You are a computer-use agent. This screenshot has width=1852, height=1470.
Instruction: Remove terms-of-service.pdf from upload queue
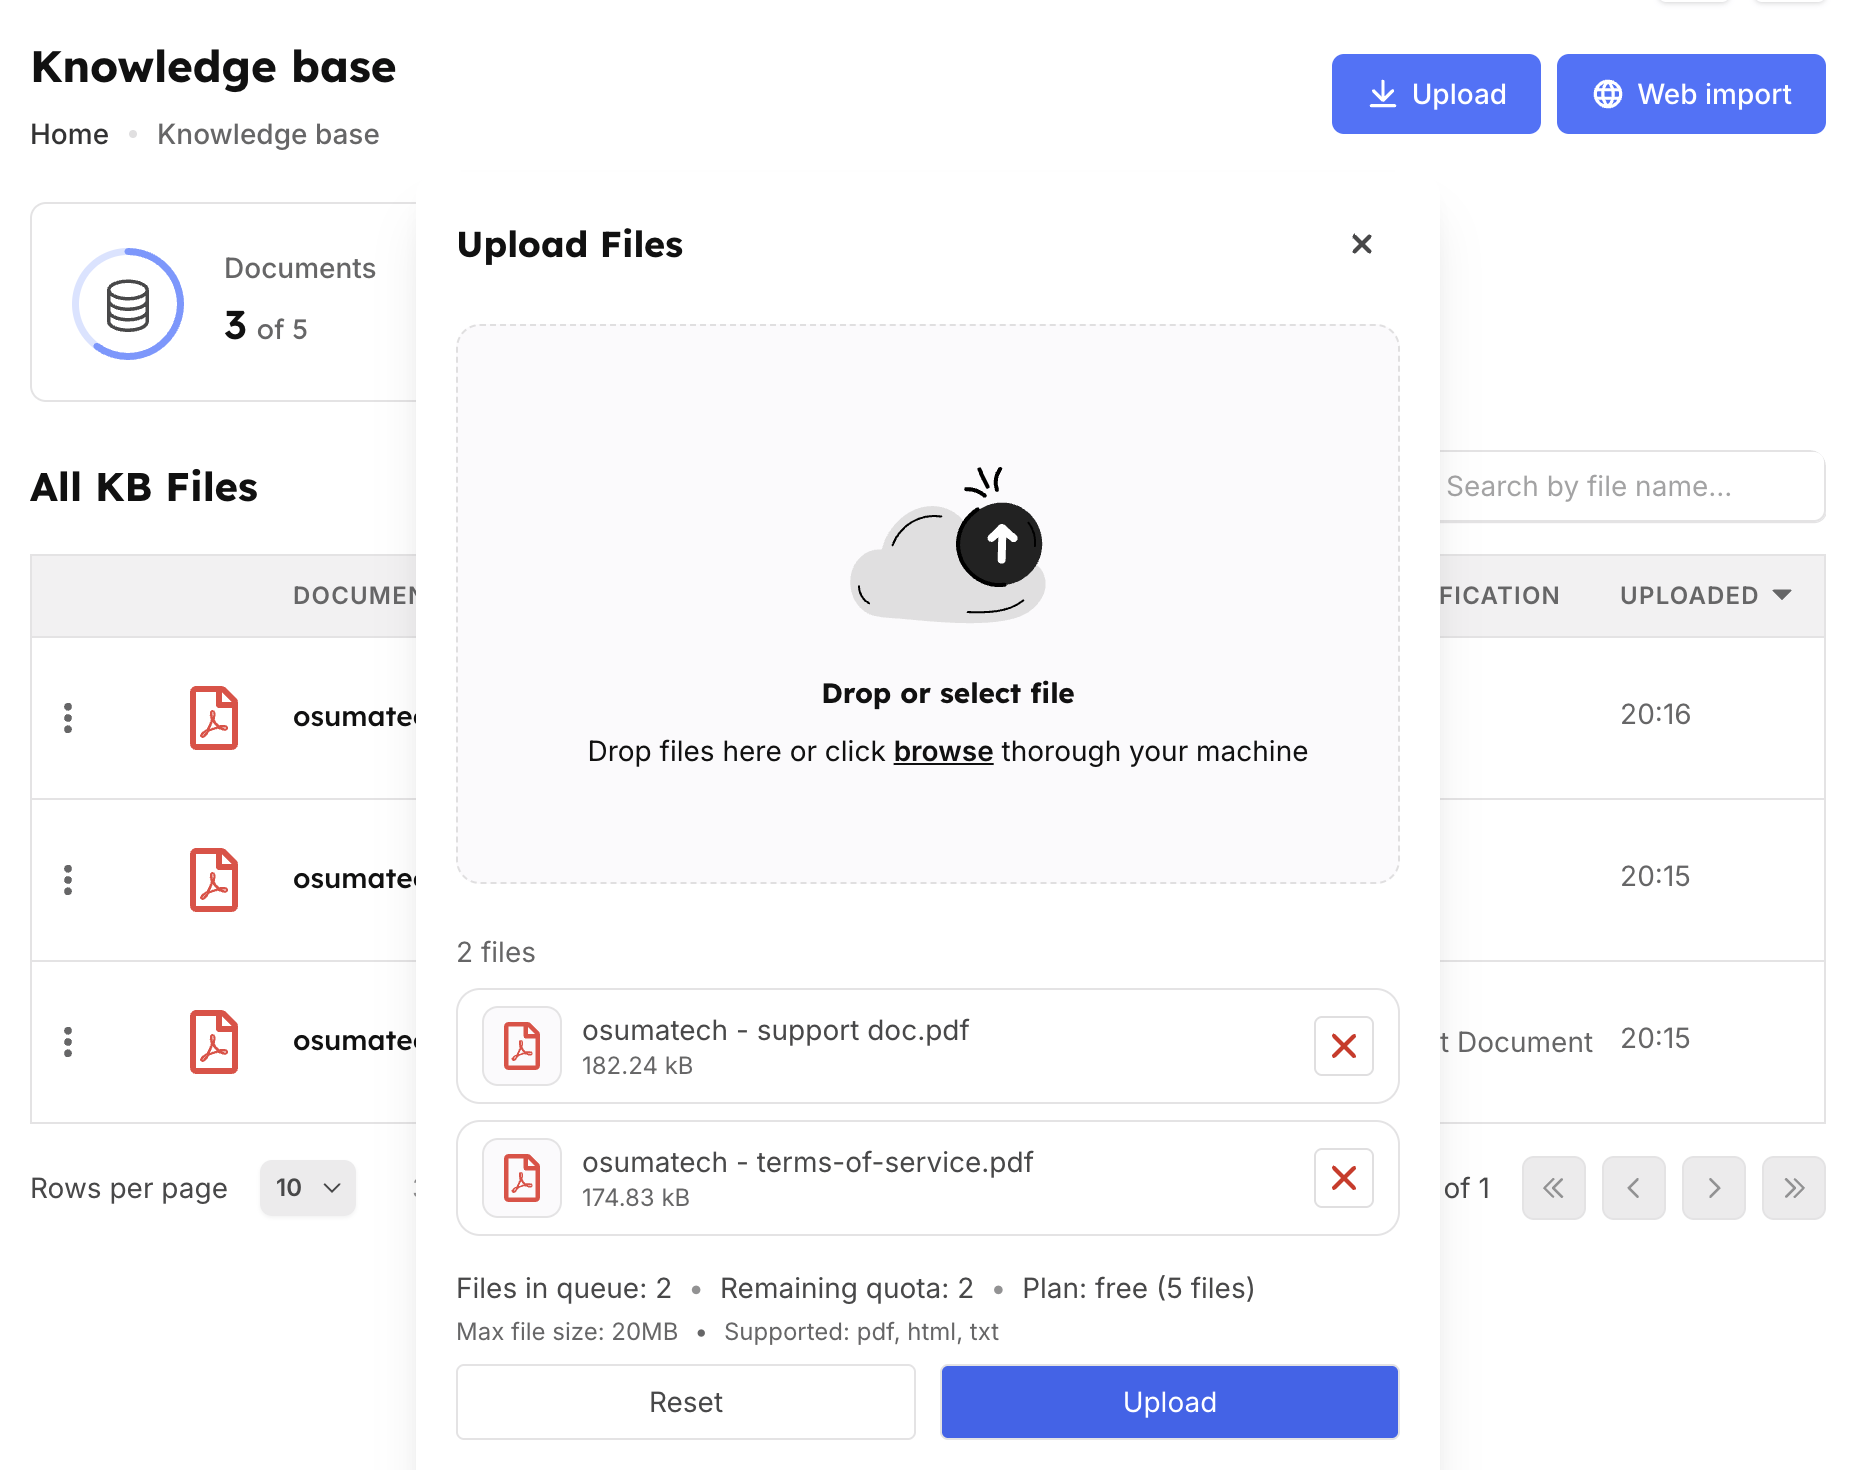[1343, 1178]
